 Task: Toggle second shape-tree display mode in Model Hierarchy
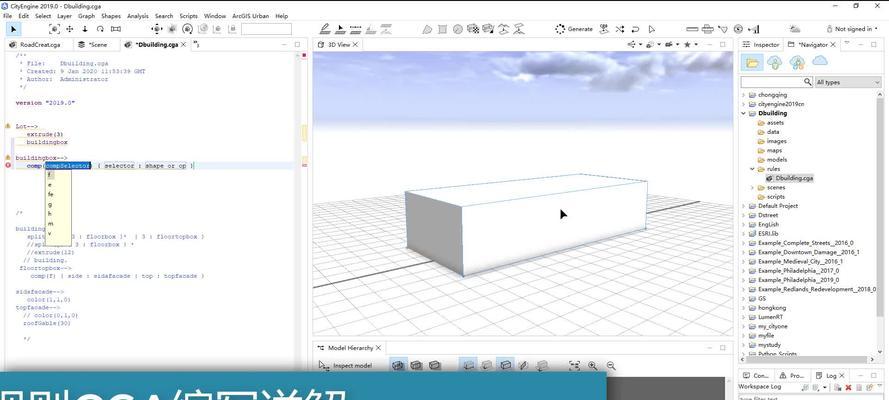point(416,365)
